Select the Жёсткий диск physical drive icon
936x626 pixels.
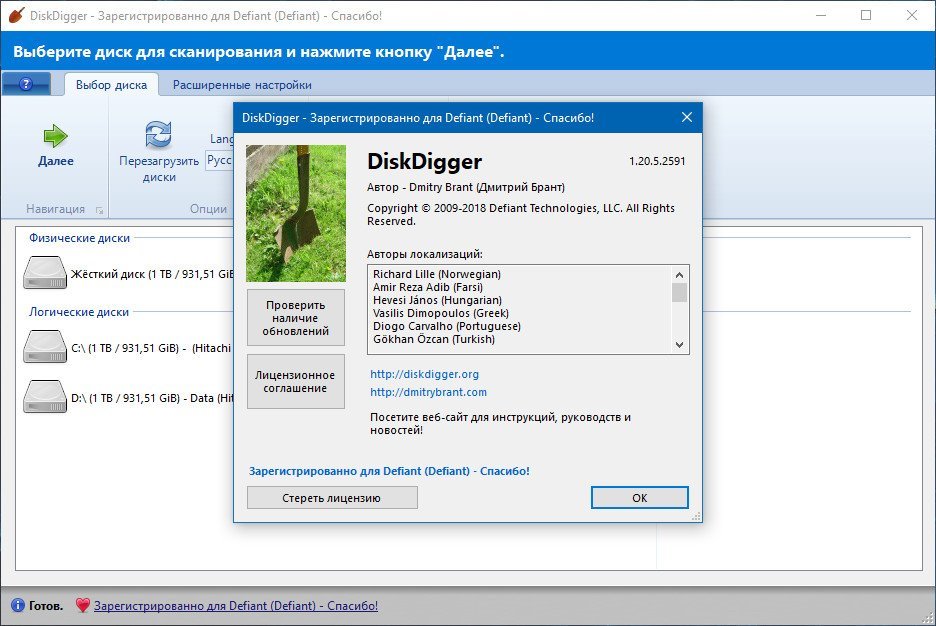pos(45,273)
